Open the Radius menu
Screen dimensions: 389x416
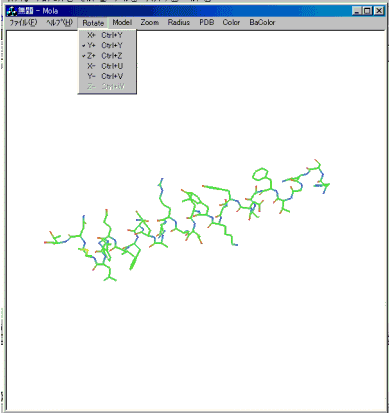click(x=179, y=22)
